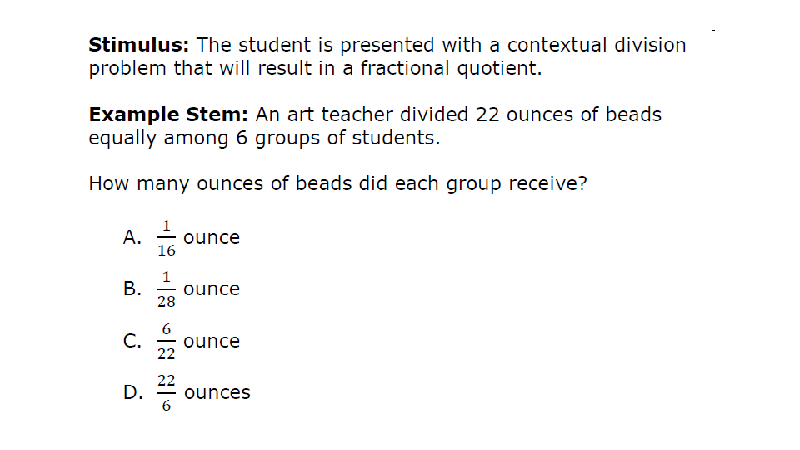Click the small dash mark at top right
This screenshot has height=450, width=800.
(x=713, y=31)
